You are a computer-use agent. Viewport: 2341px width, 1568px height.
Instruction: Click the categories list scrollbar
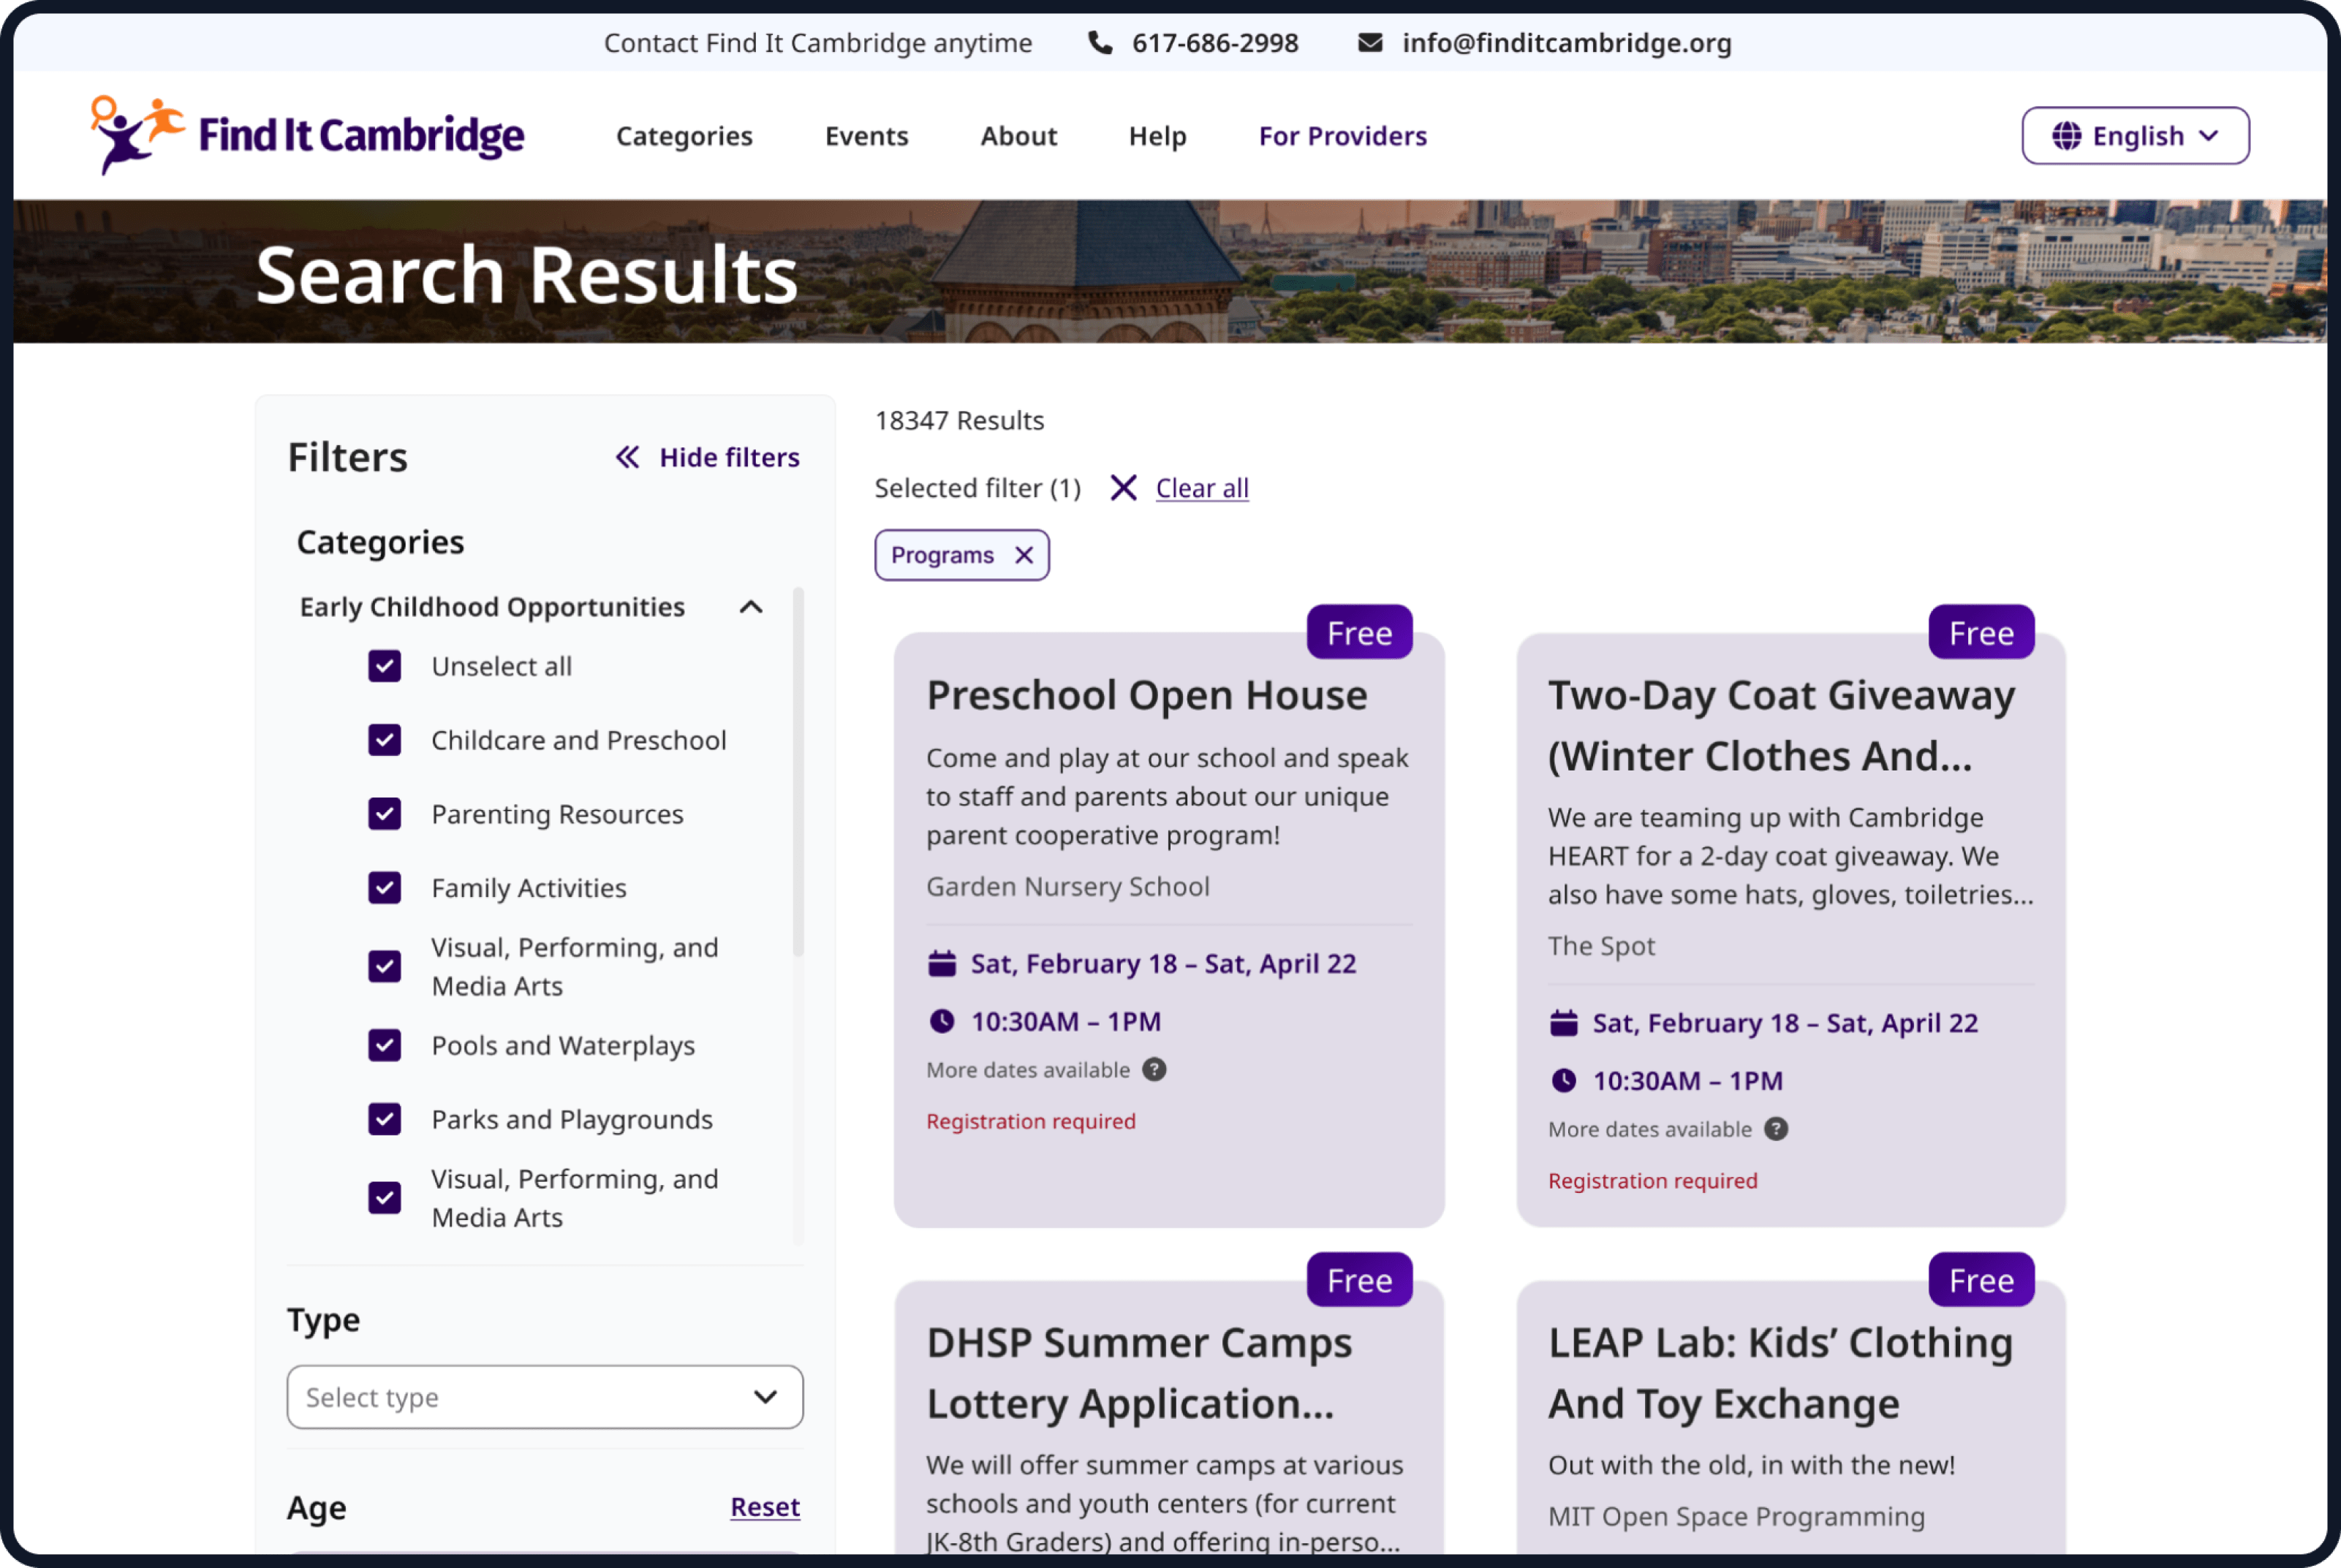[x=798, y=771]
